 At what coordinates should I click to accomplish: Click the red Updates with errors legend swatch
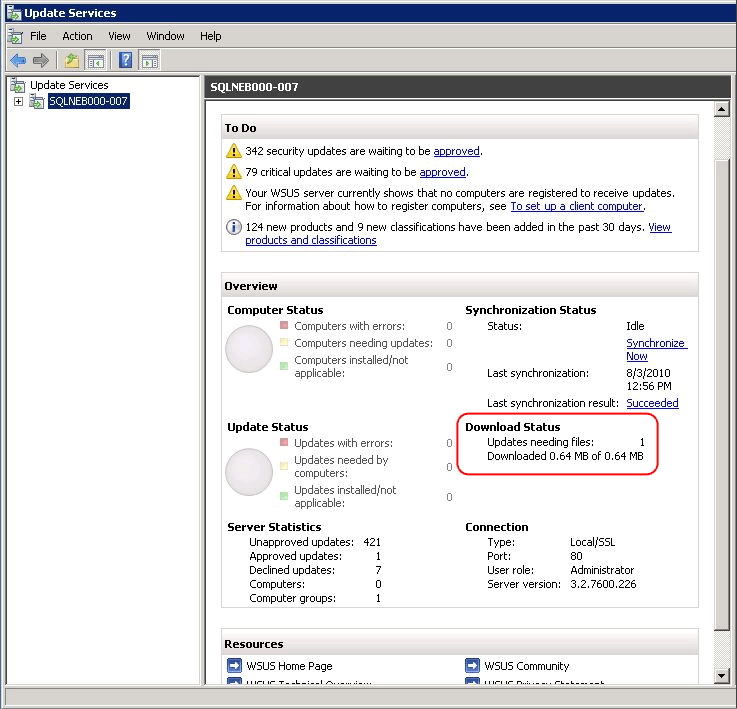[284, 442]
